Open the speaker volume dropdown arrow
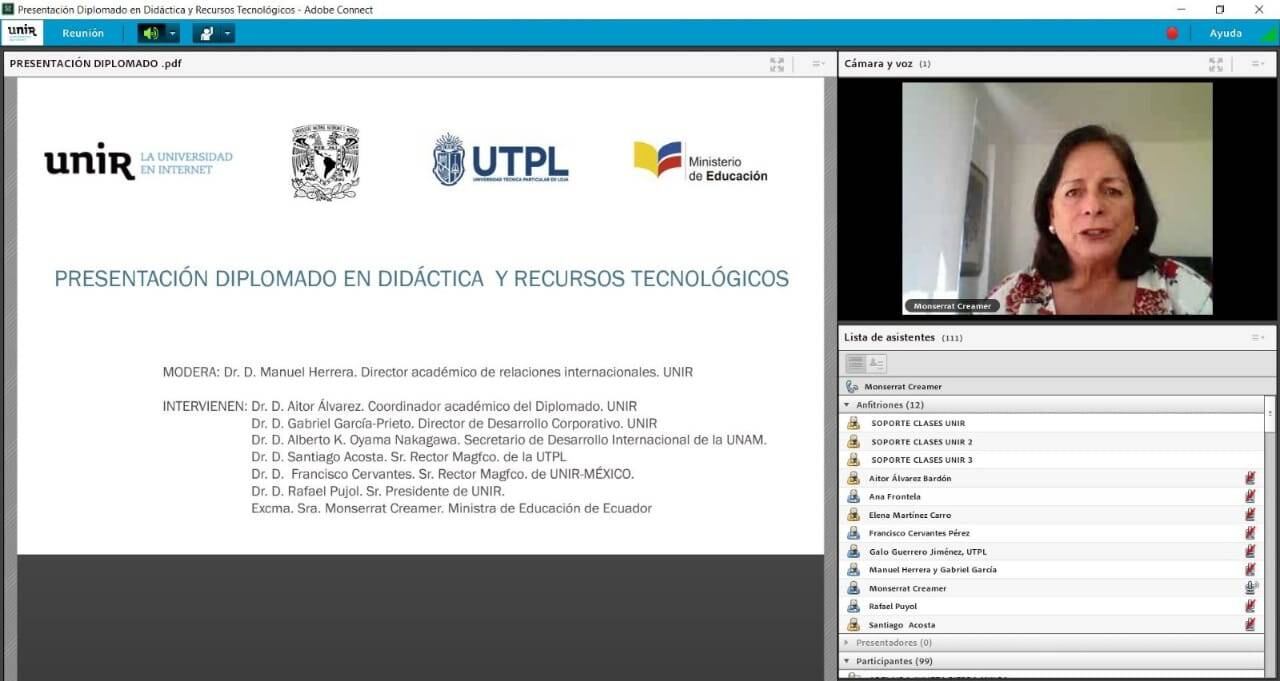The image size is (1280, 681). [x=173, y=33]
